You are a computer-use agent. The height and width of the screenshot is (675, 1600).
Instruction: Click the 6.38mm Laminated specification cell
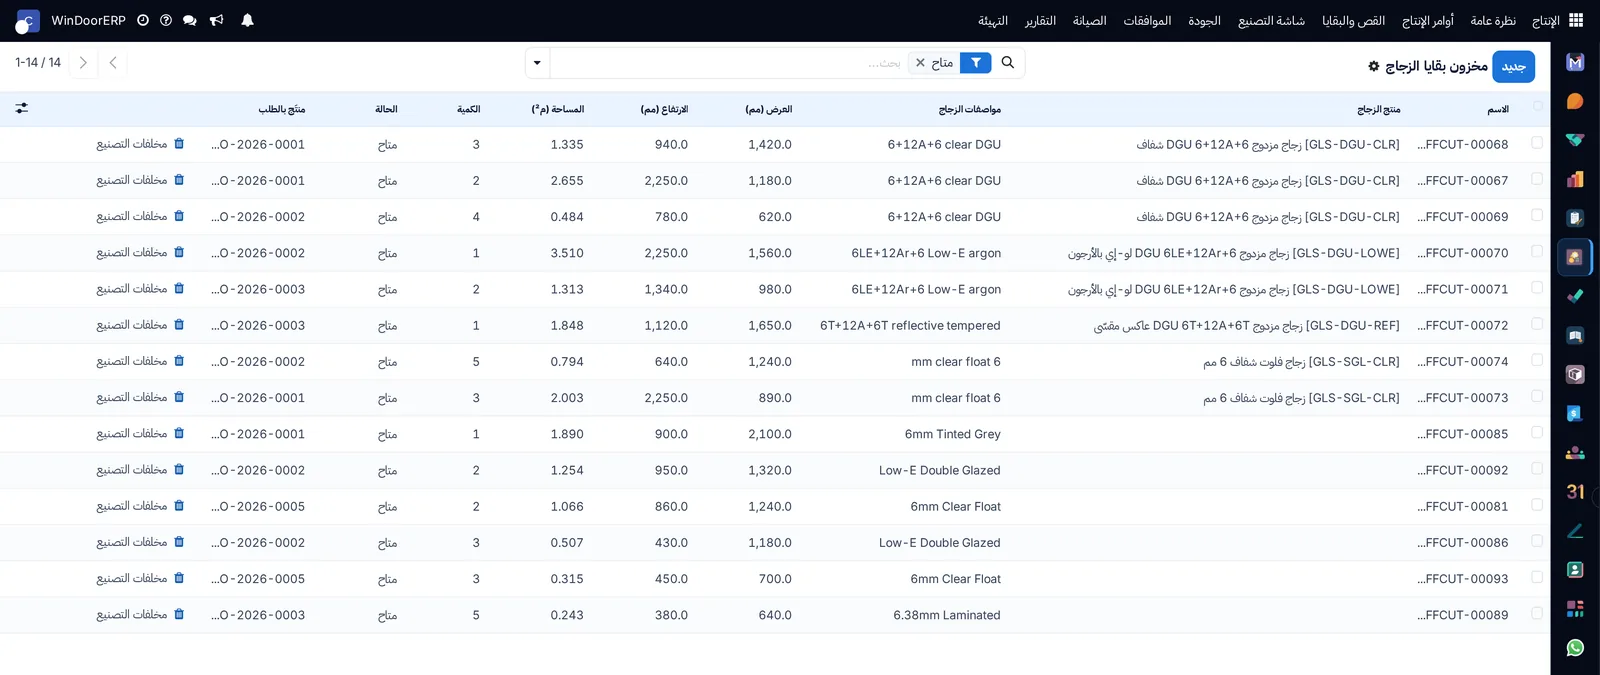(946, 615)
